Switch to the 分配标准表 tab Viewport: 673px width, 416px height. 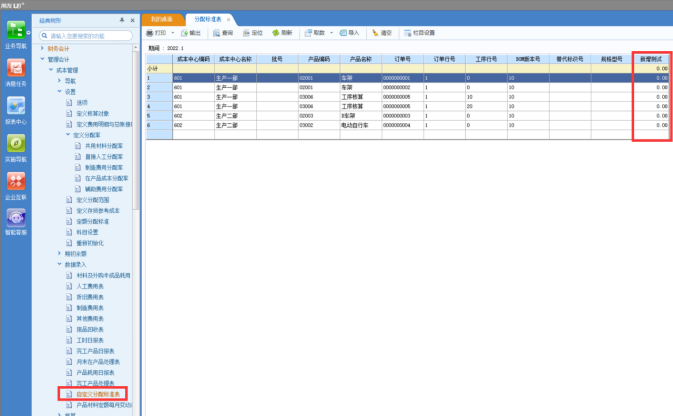point(208,19)
